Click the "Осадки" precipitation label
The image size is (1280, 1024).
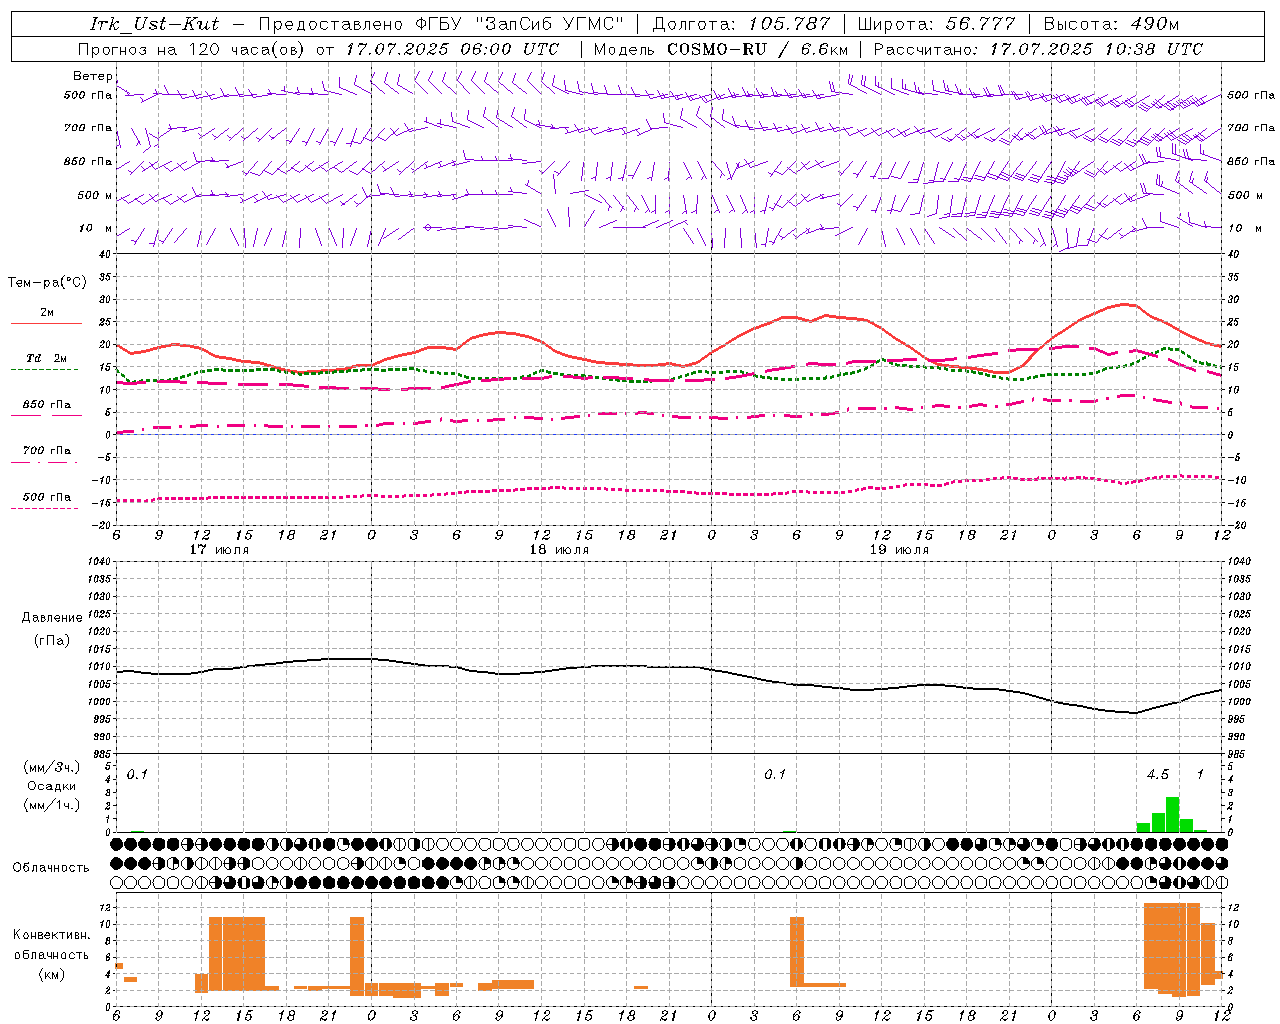(52, 786)
